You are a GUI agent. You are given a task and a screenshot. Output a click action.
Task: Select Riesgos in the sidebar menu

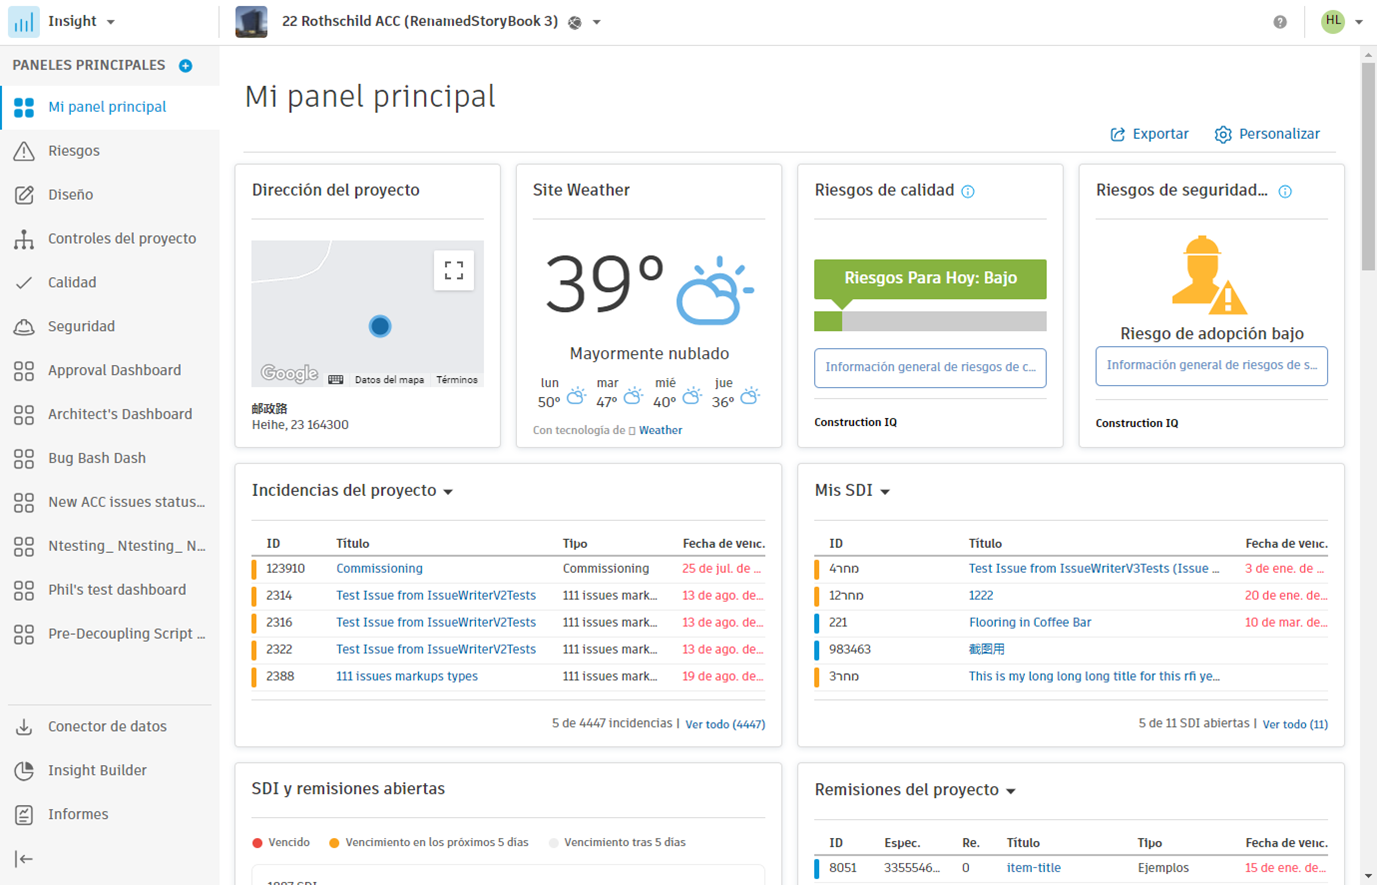(x=74, y=151)
